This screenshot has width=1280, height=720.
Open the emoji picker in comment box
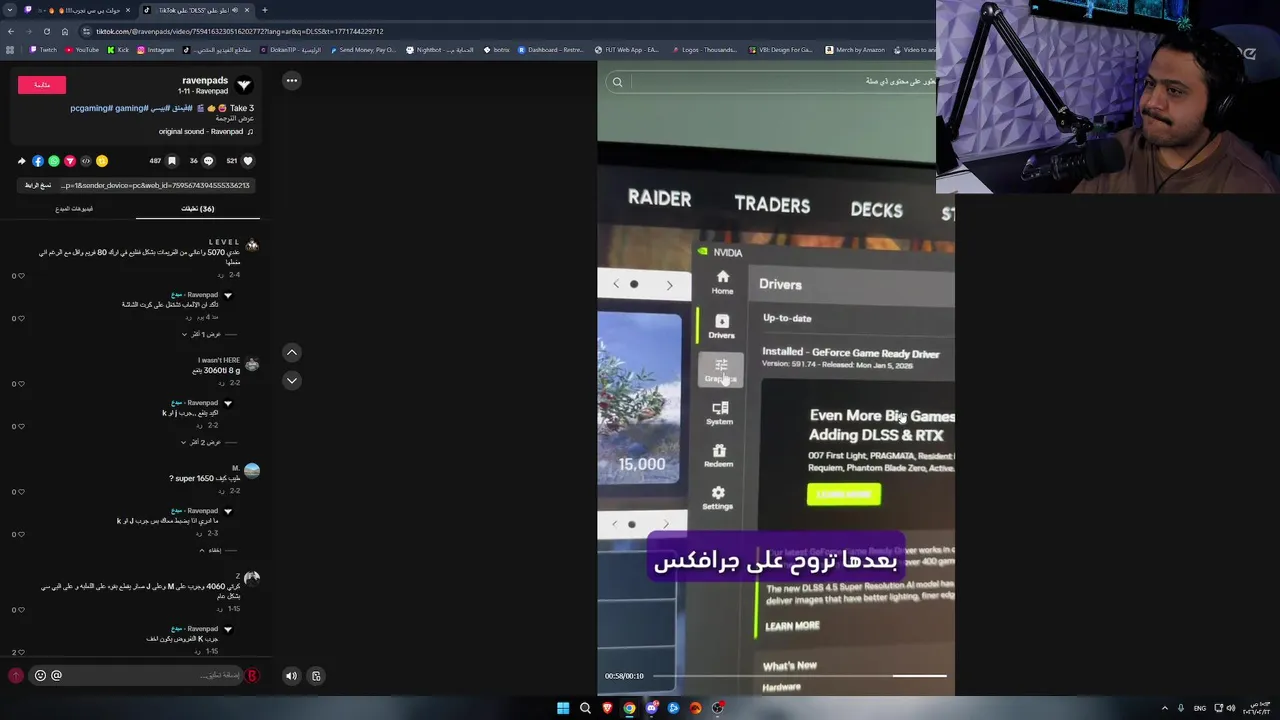(40, 676)
